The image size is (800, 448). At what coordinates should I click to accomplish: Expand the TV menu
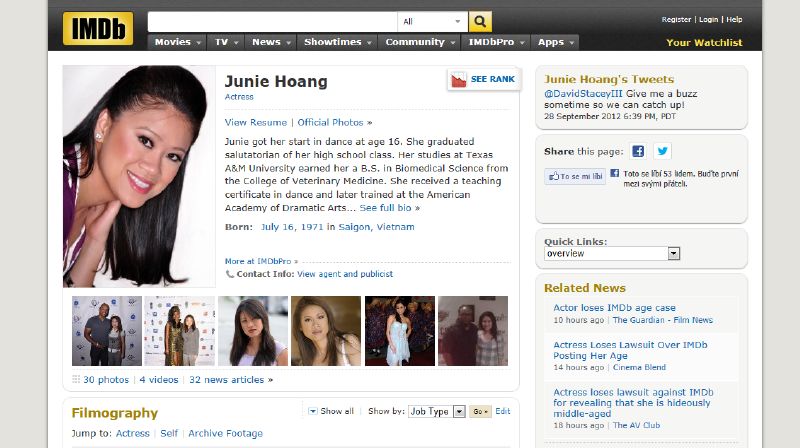pos(227,42)
